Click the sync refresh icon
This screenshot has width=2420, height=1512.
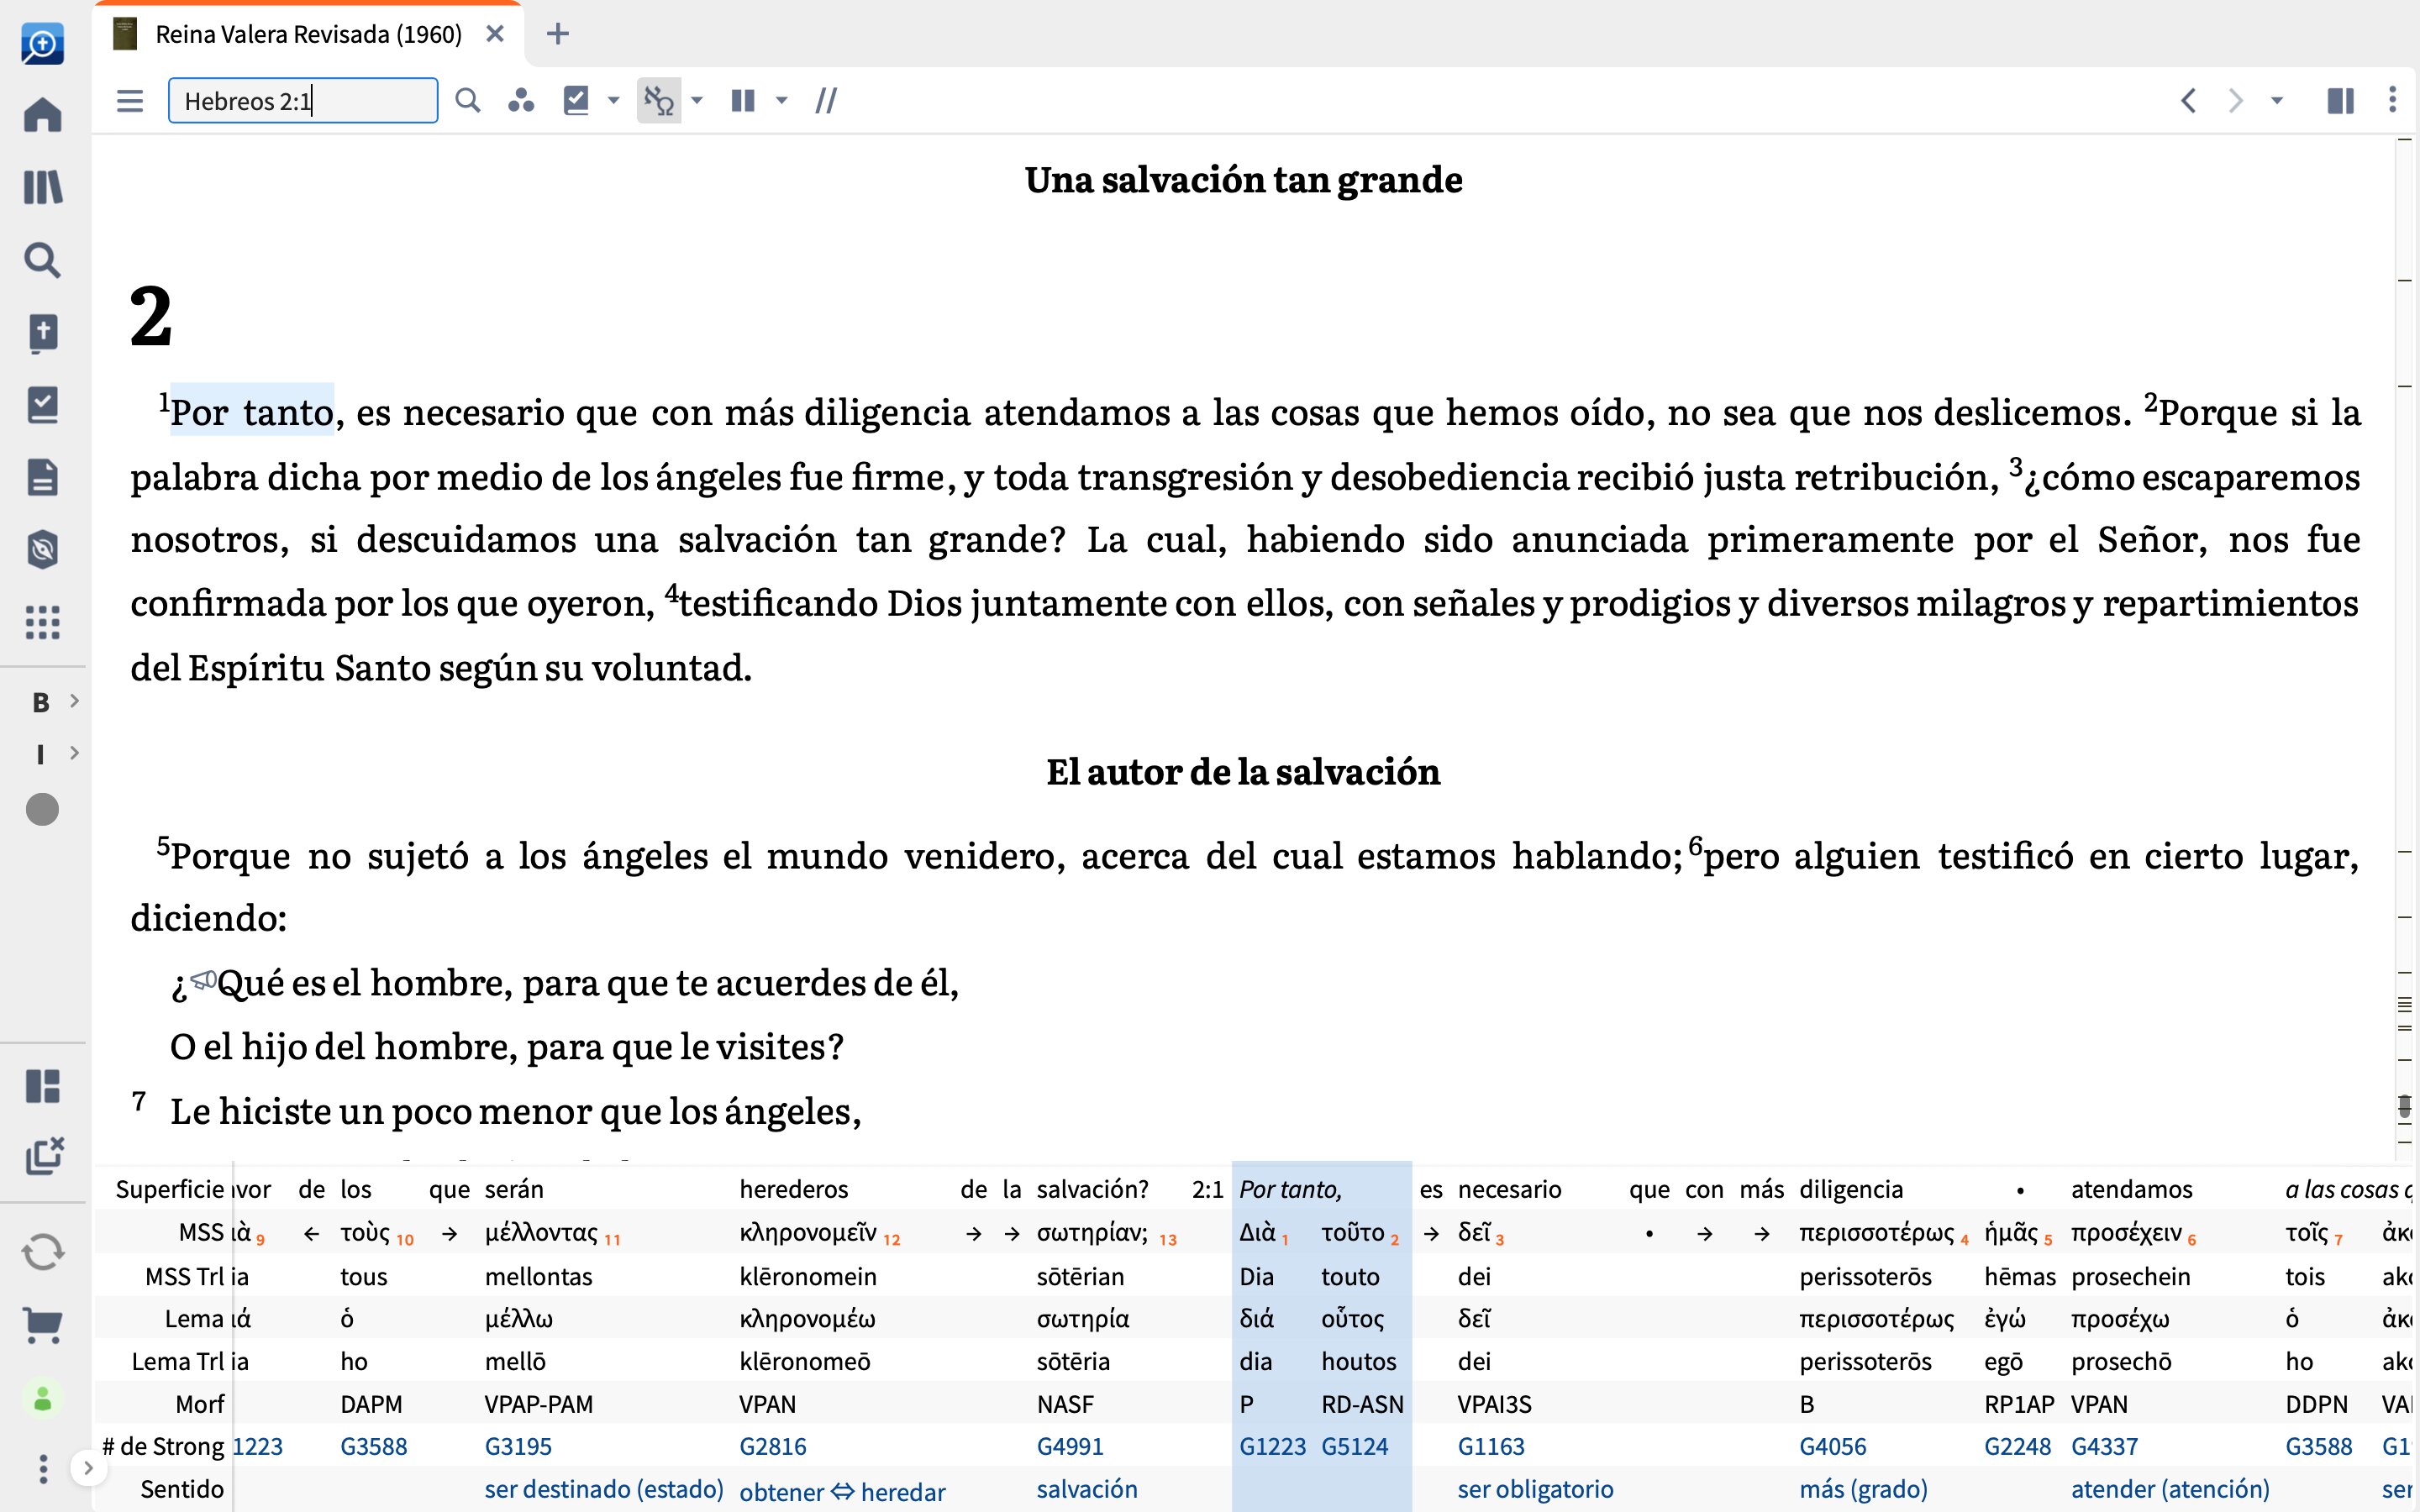[42, 1252]
